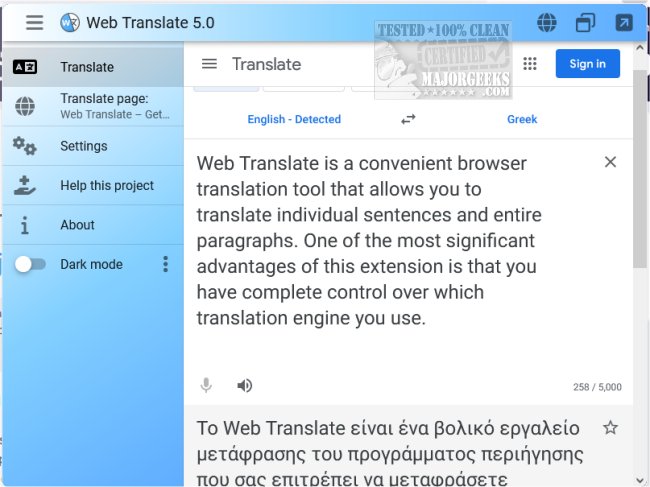The image size is (650, 487).
Task: Listen to the source text speaker icon
Action: click(x=245, y=385)
